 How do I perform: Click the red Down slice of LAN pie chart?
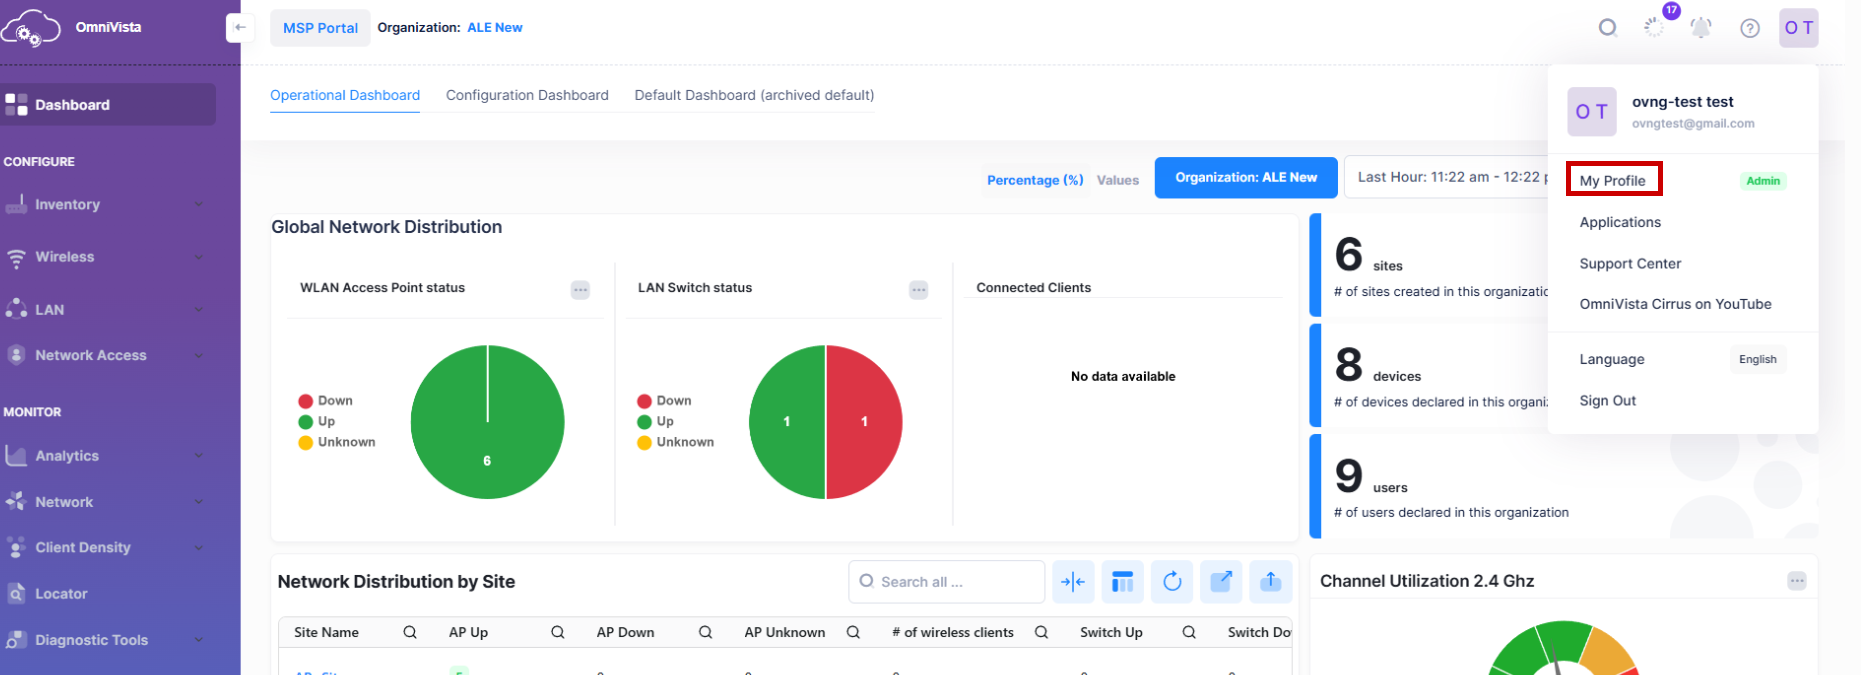pos(865,422)
